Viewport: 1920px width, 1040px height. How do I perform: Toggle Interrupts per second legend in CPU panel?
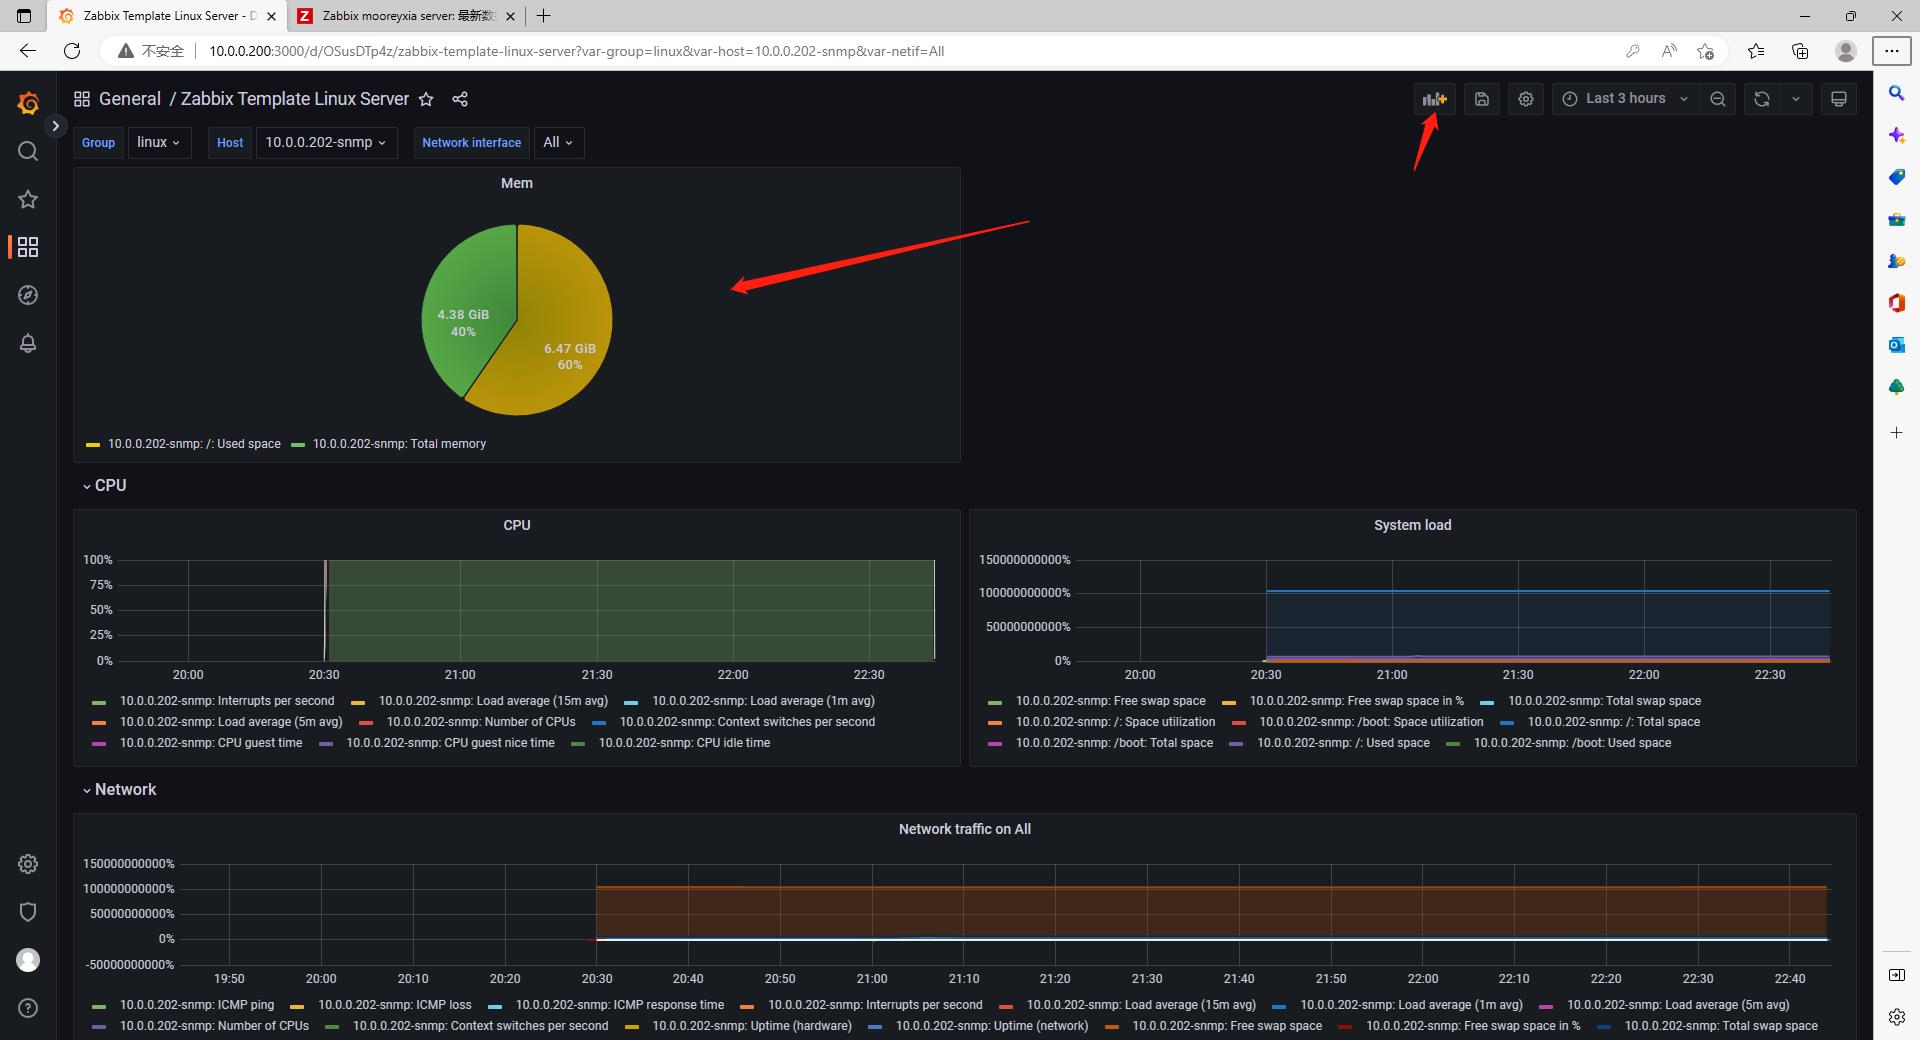click(227, 701)
